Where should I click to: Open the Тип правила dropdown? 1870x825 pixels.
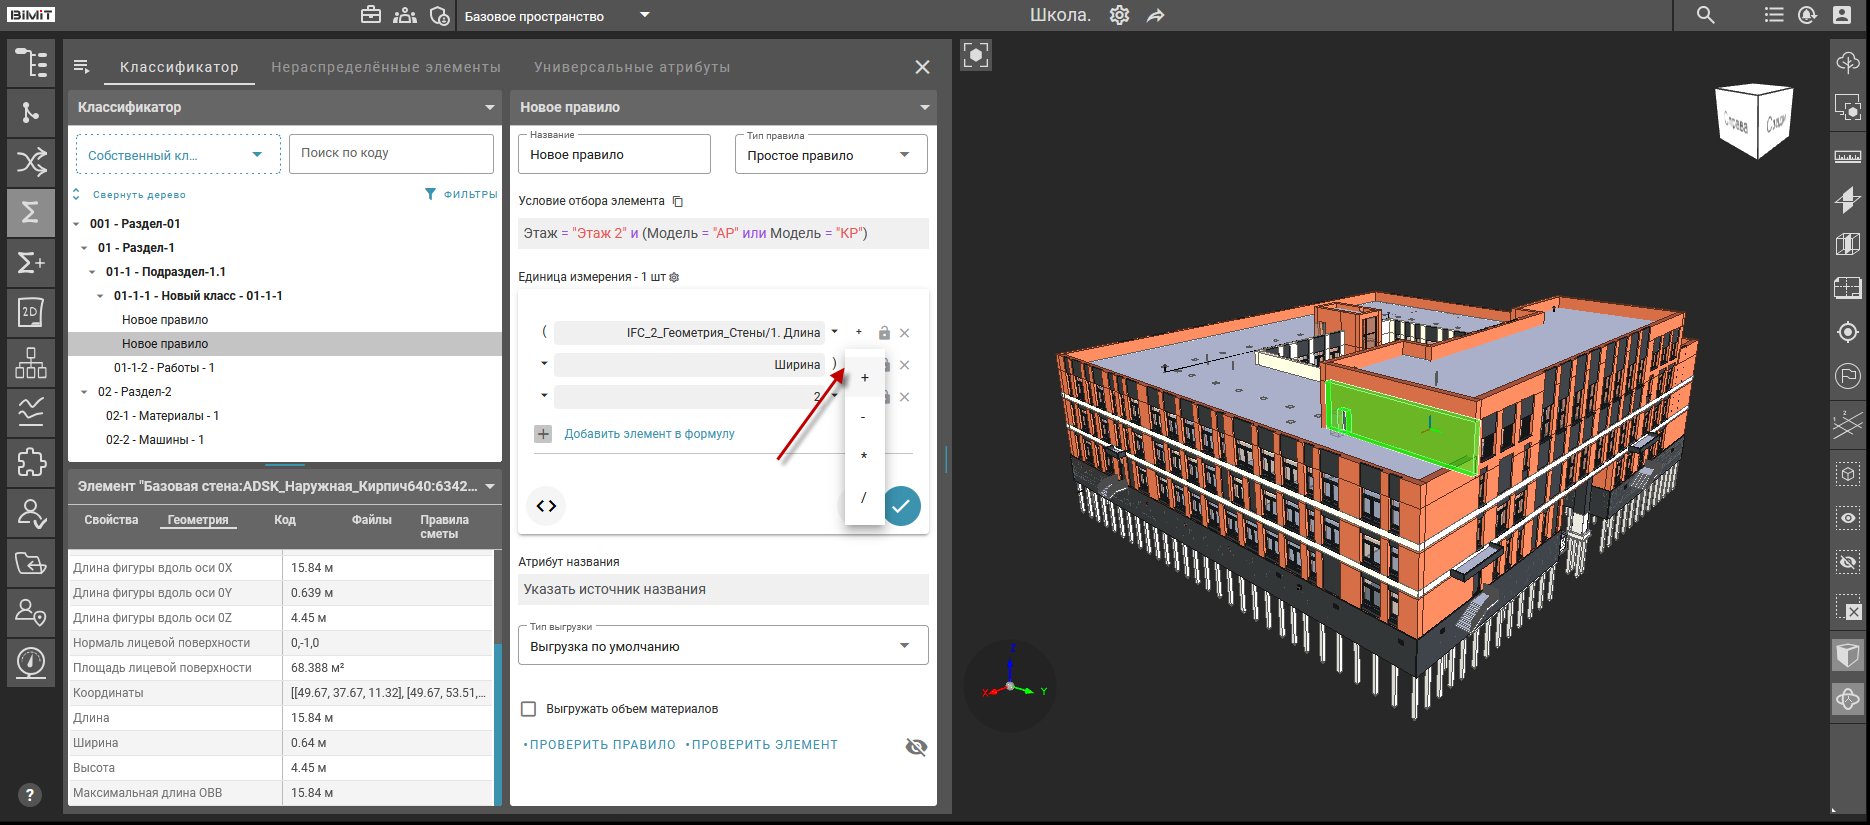tap(830, 155)
